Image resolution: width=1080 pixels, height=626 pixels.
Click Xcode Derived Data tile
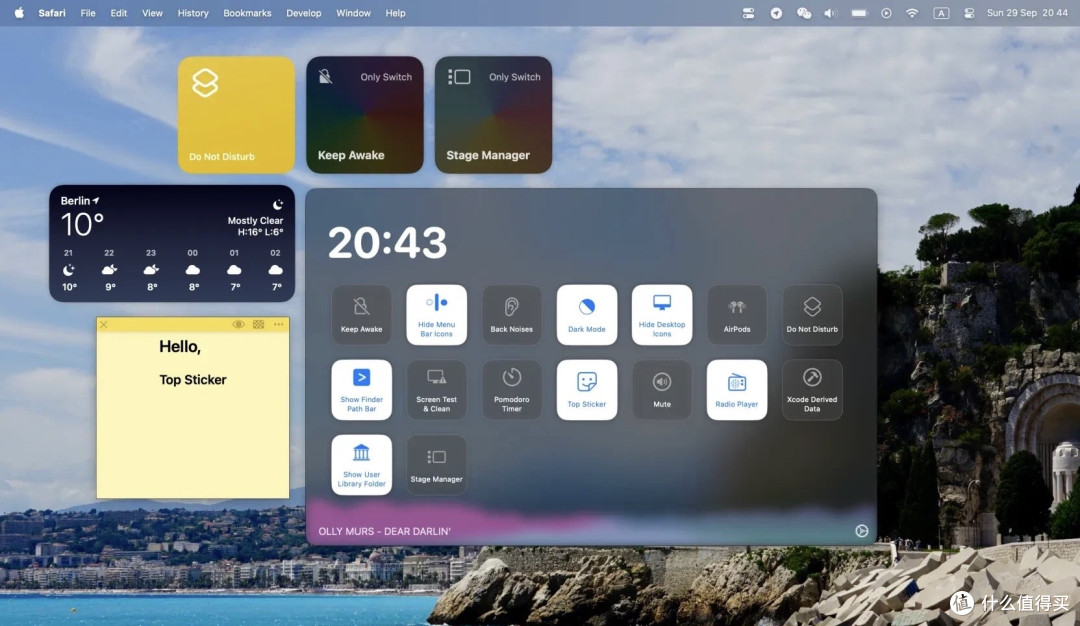click(x=811, y=390)
